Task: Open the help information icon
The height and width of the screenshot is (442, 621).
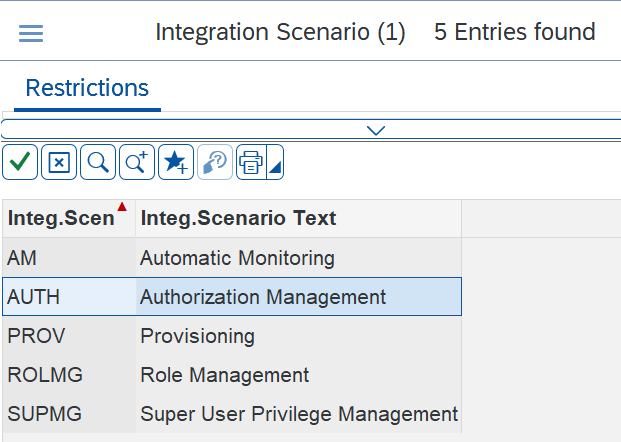Action: pos(215,162)
